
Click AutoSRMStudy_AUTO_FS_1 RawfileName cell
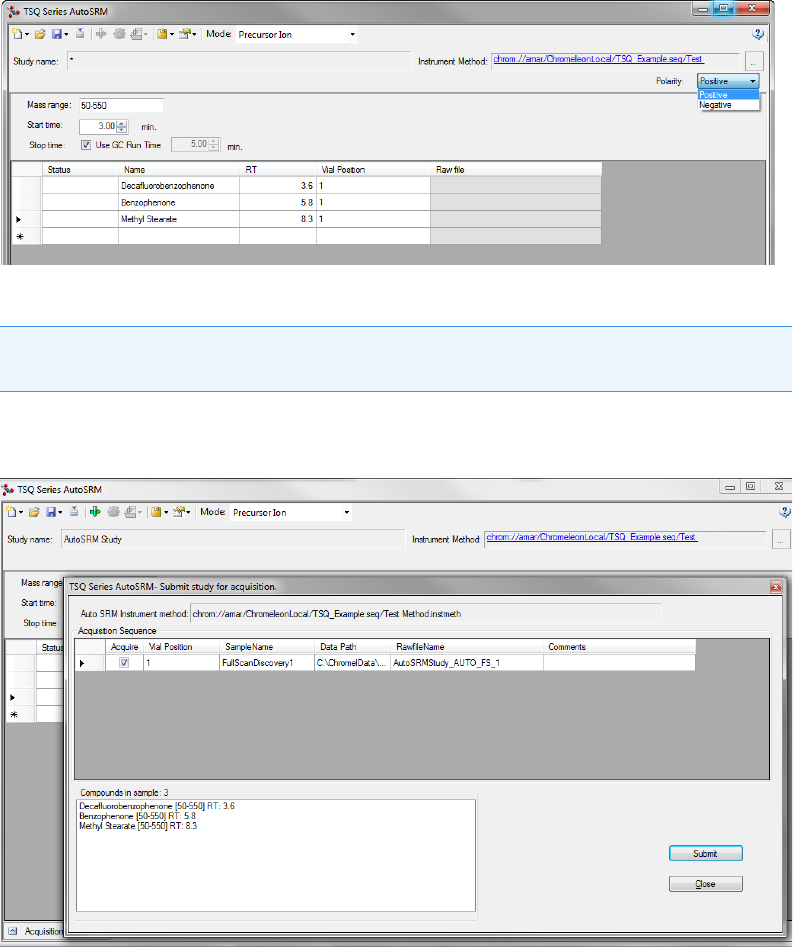coord(466,663)
